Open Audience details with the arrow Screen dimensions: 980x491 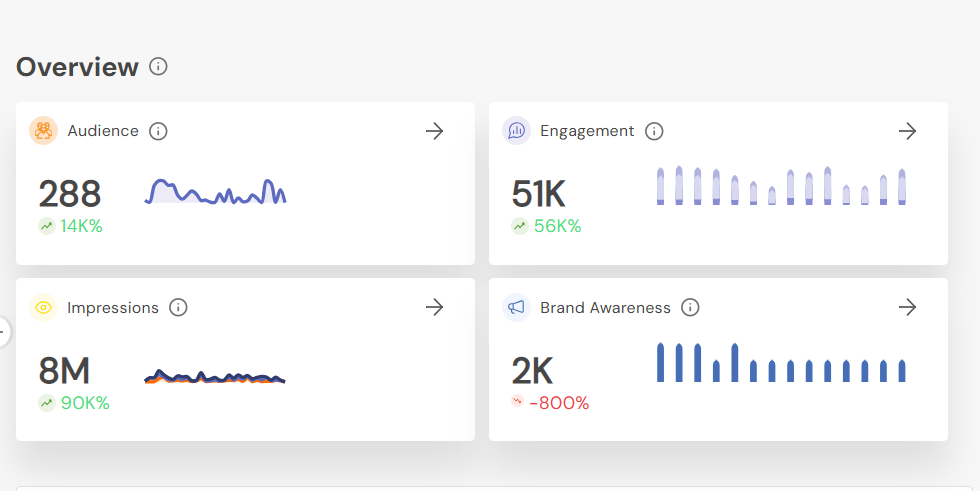434,131
